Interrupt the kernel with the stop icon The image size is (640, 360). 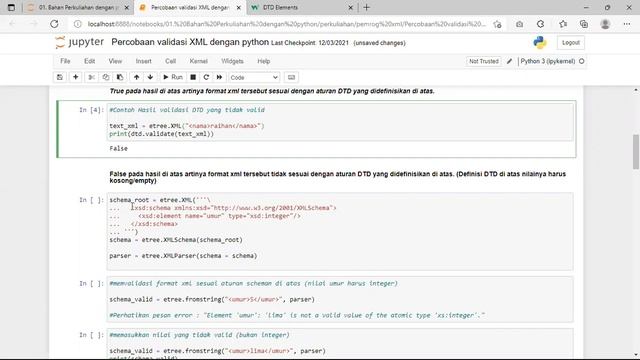pyautogui.click(x=193, y=77)
